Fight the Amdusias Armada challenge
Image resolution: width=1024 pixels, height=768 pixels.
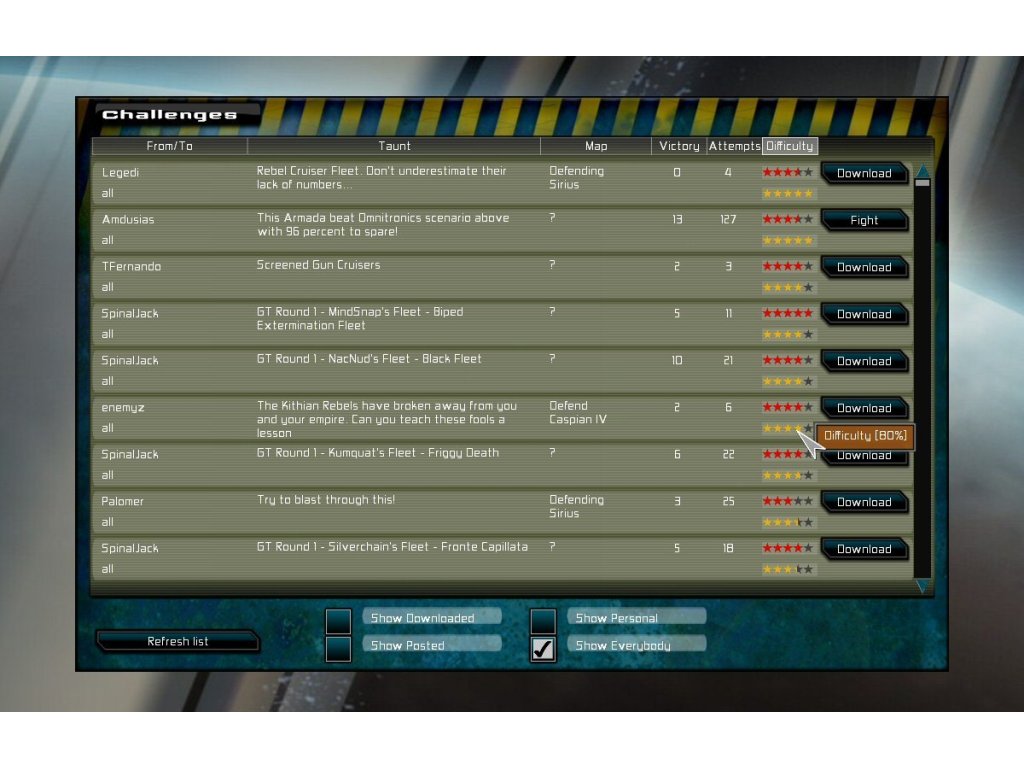864,221
